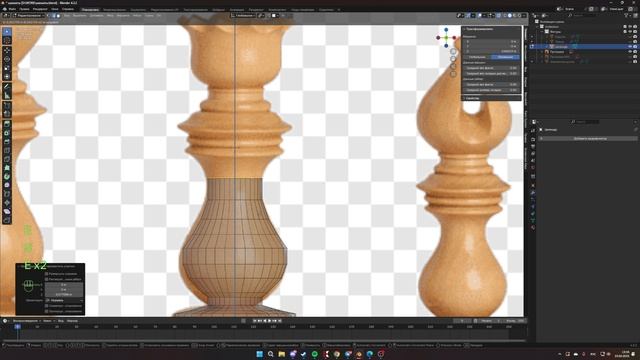Click the outliner search magnifier field
Viewport: 640px width, 360px height.
583,16
